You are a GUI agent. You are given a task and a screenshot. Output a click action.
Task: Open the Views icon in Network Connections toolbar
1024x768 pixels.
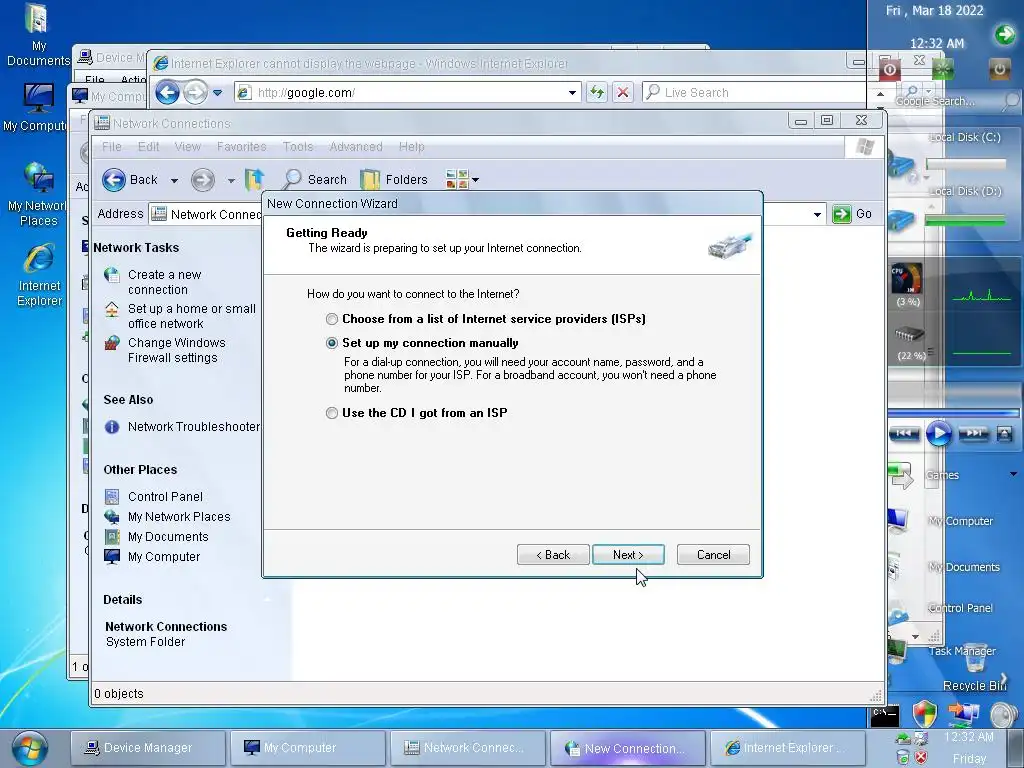pos(456,179)
